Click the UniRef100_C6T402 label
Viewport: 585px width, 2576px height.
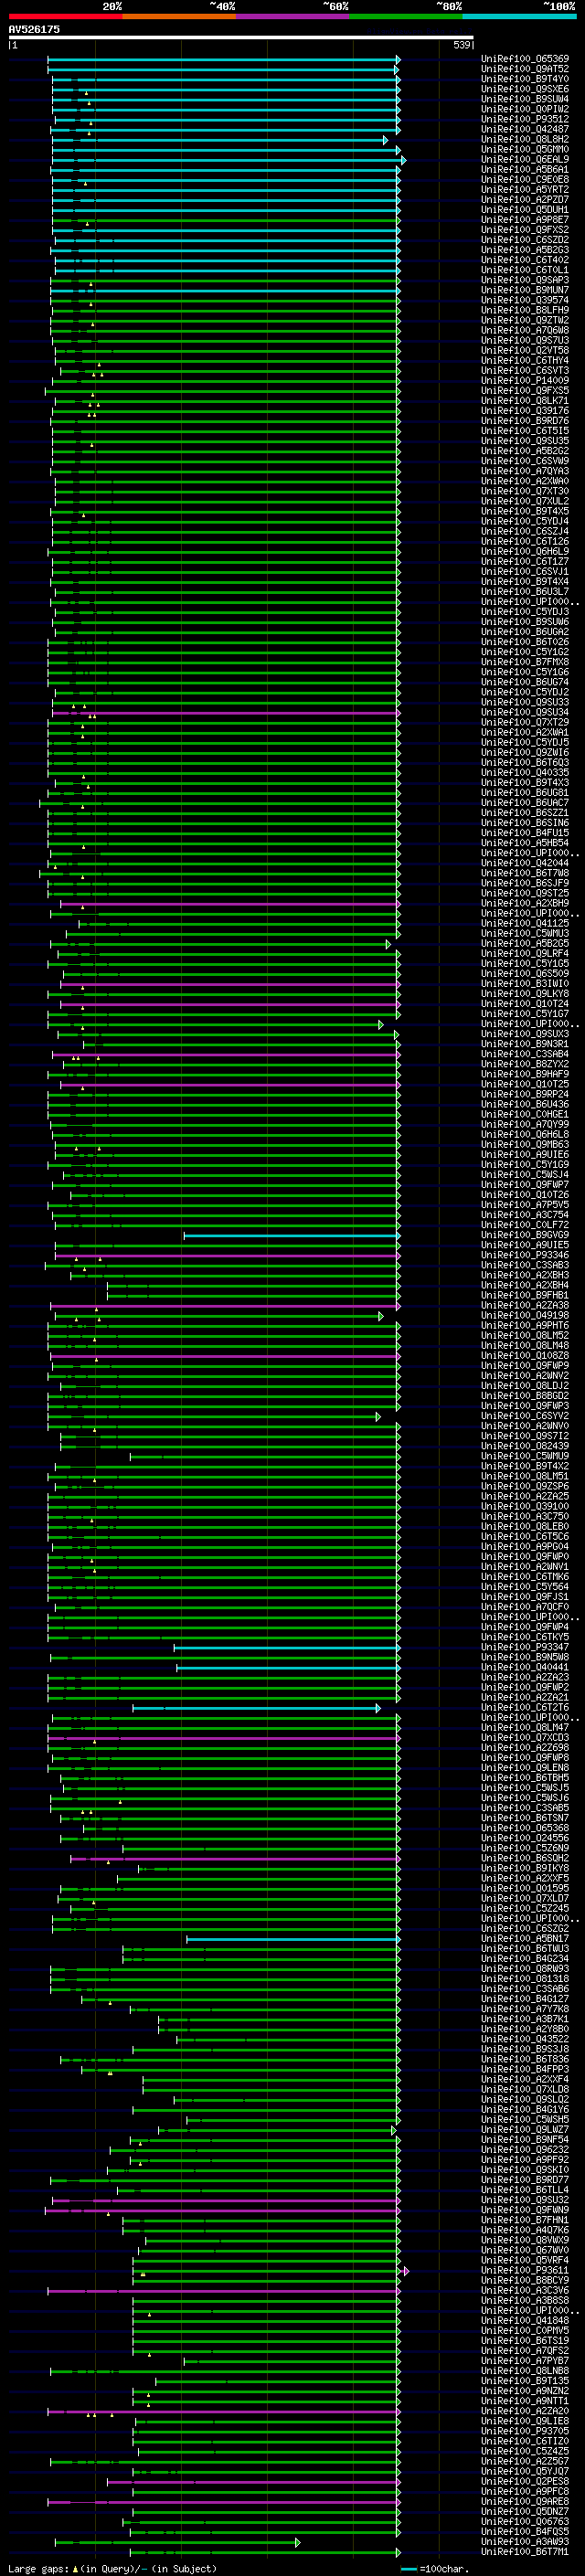[525, 260]
